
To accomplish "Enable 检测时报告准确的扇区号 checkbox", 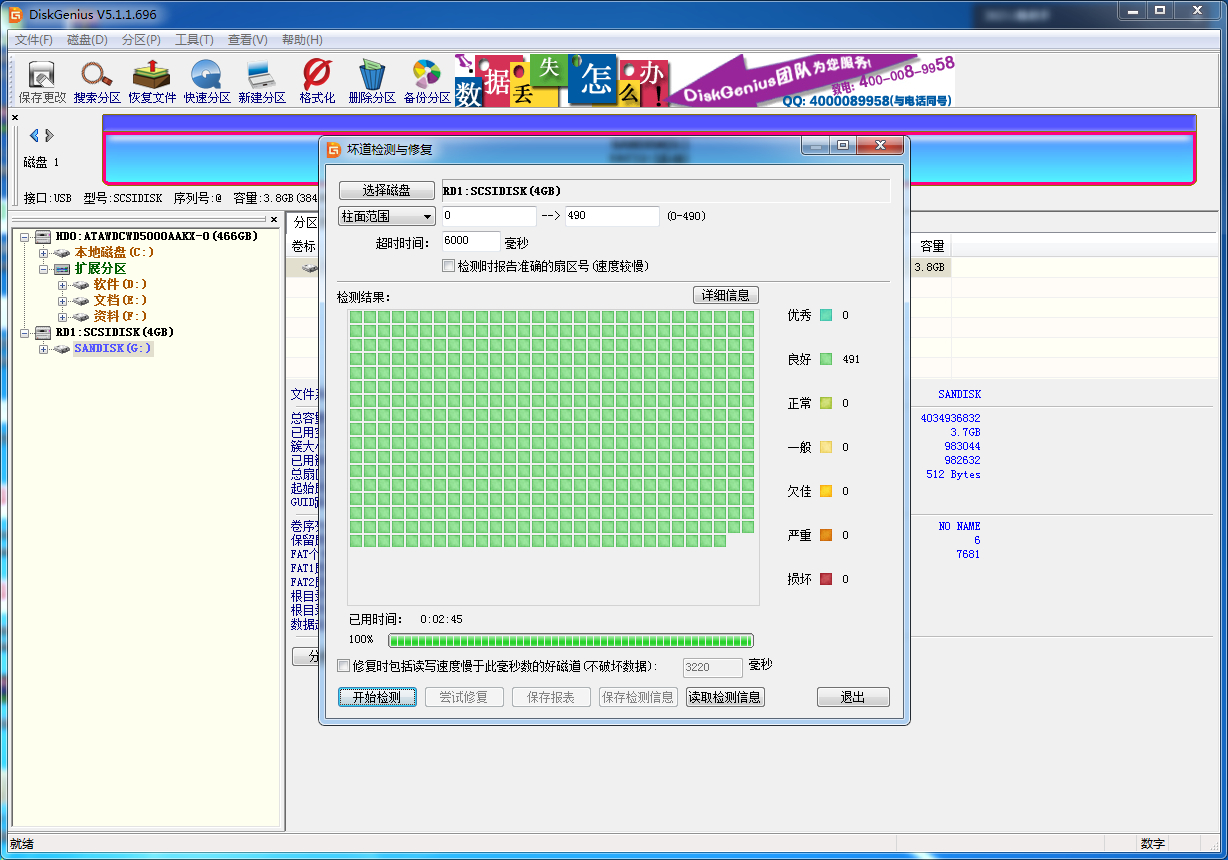I will click(x=448, y=266).
